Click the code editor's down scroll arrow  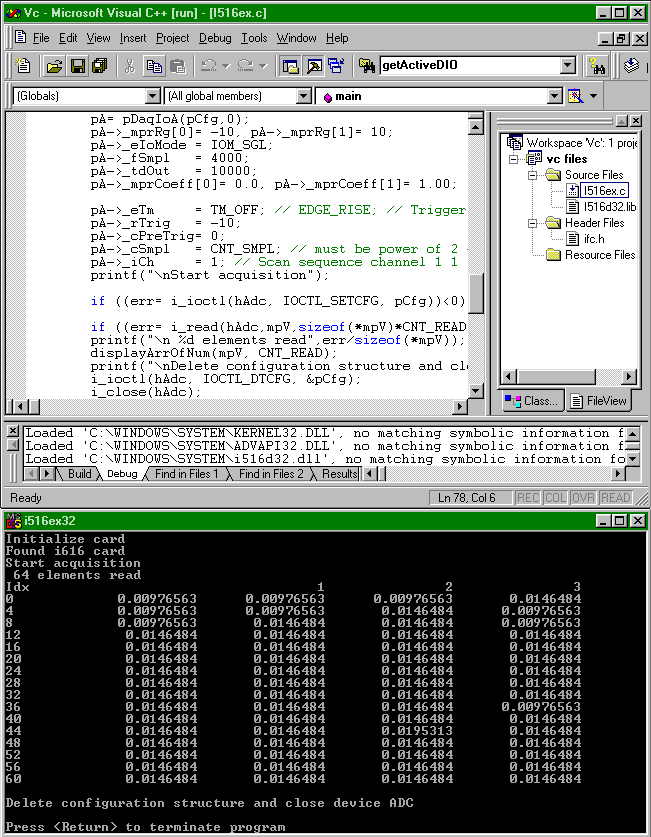(x=475, y=391)
